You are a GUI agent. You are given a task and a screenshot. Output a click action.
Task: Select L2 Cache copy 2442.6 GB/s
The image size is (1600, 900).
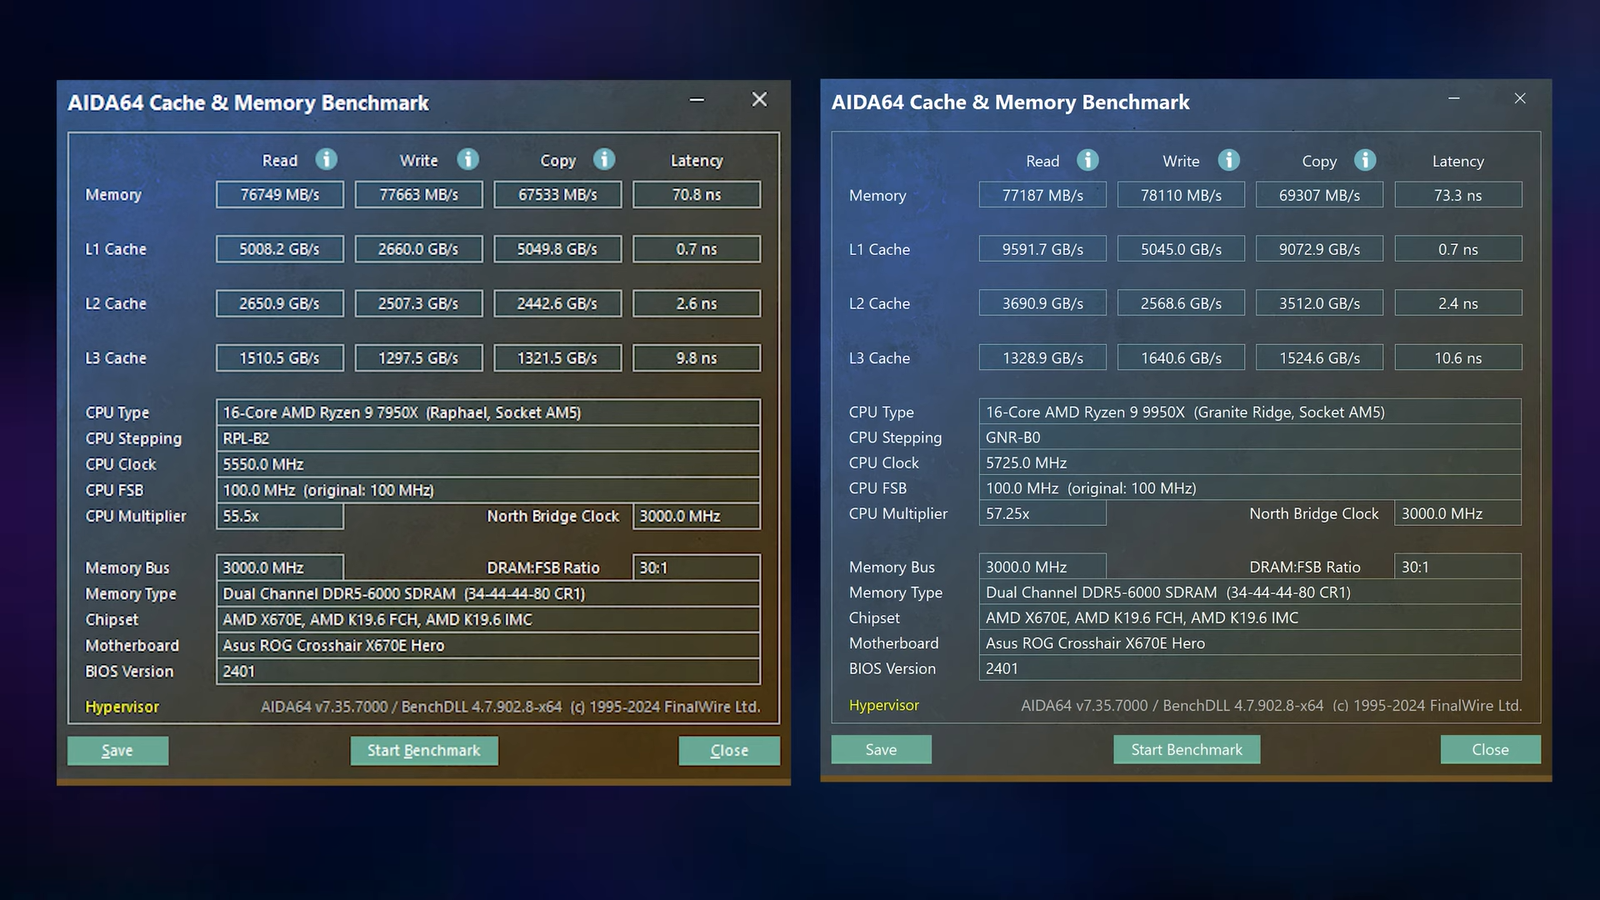point(558,304)
